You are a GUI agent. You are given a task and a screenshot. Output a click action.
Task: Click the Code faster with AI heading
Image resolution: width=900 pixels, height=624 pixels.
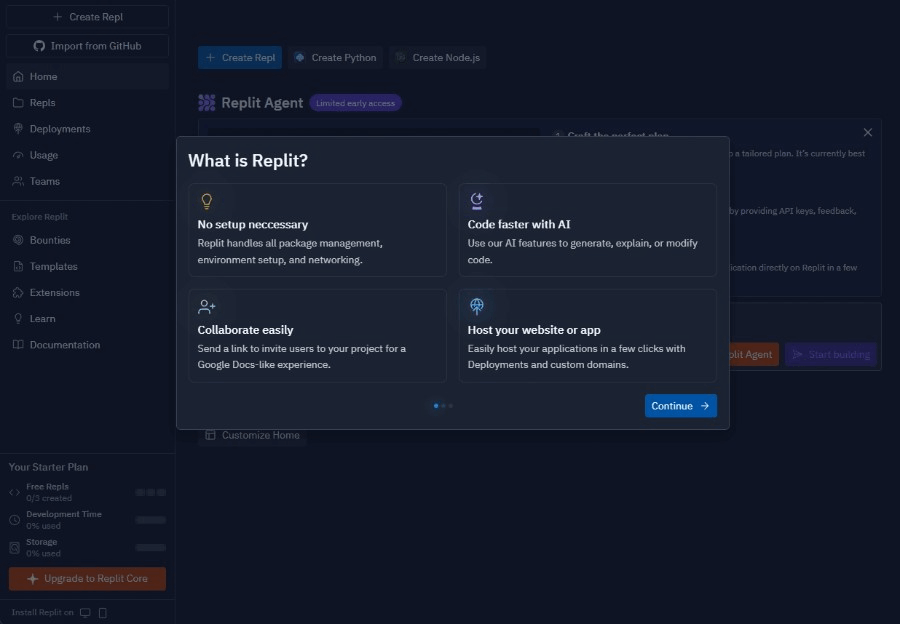coord(519,224)
